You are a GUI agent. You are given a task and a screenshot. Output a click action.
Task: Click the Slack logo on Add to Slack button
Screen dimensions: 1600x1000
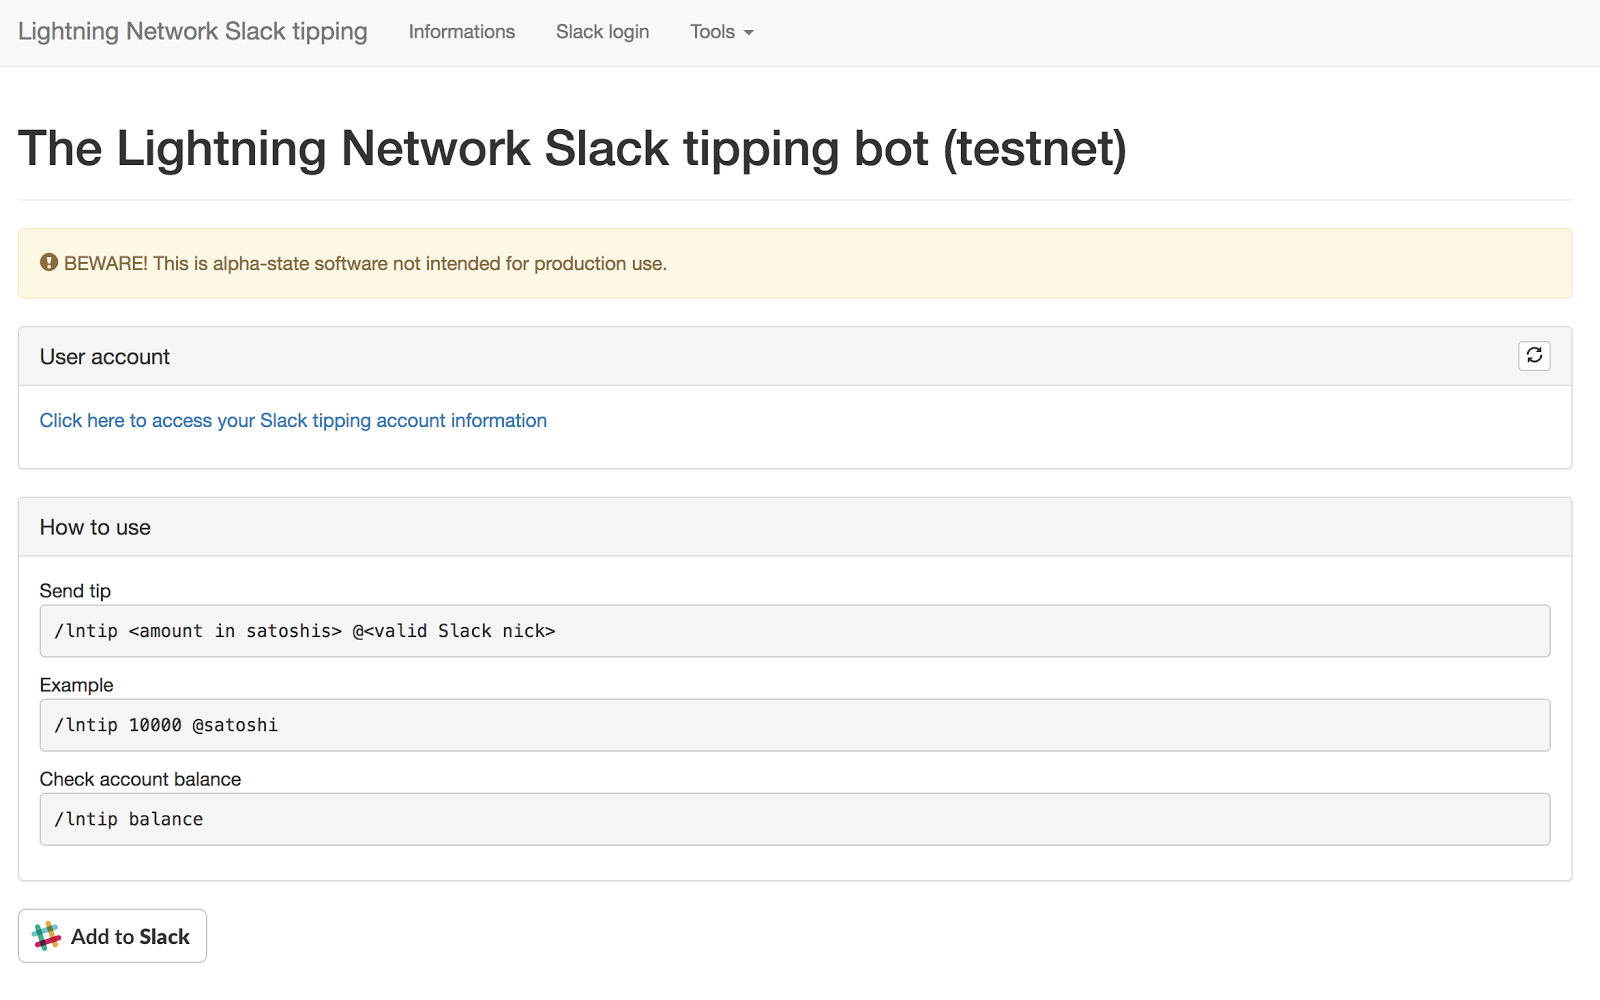point(45,935)
